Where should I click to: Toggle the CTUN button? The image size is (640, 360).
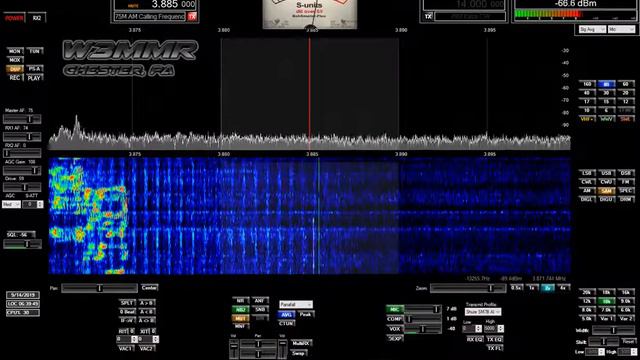coord(286,323)
